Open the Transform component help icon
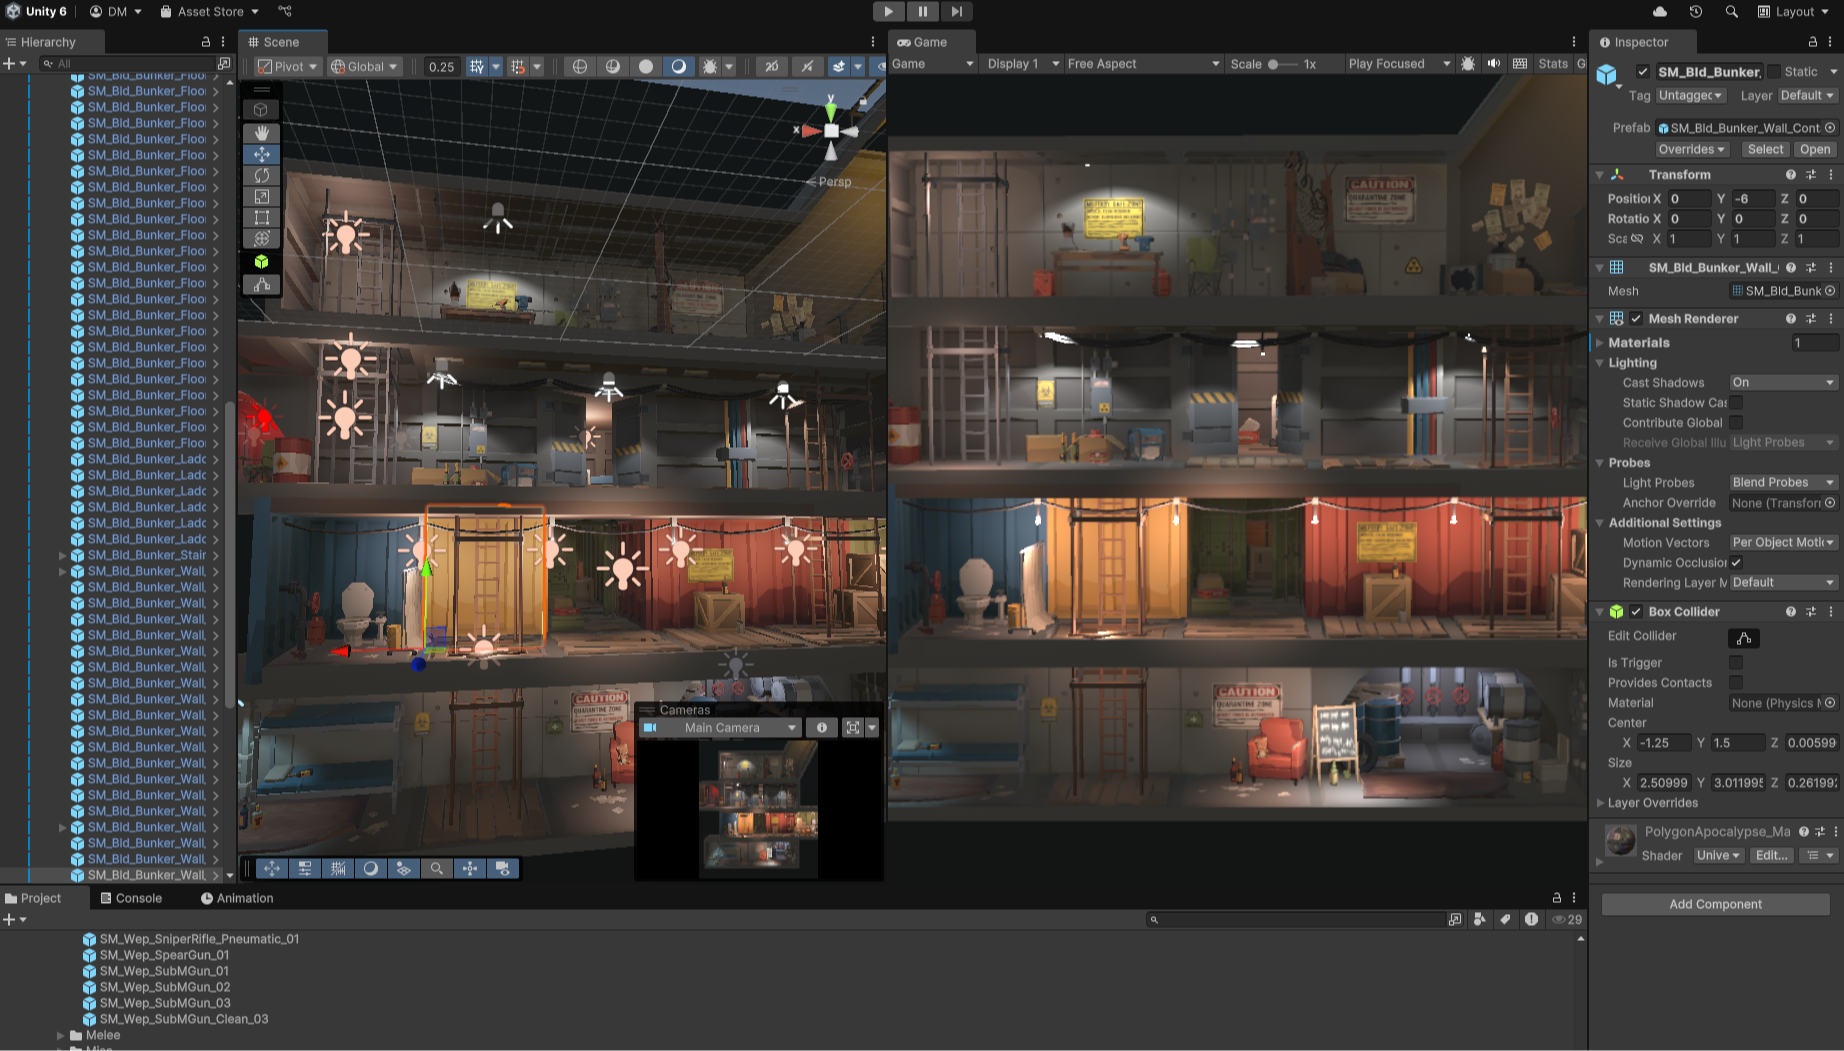Image resolution: width=1844 pixels, height=1051 pixels. click(1791, 174)
